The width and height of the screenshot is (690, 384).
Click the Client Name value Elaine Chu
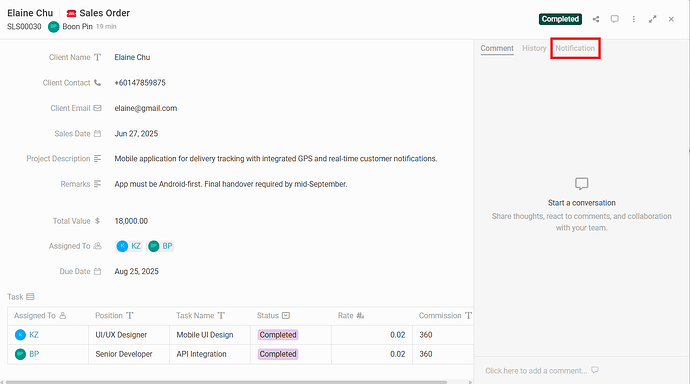coord(132,57)
